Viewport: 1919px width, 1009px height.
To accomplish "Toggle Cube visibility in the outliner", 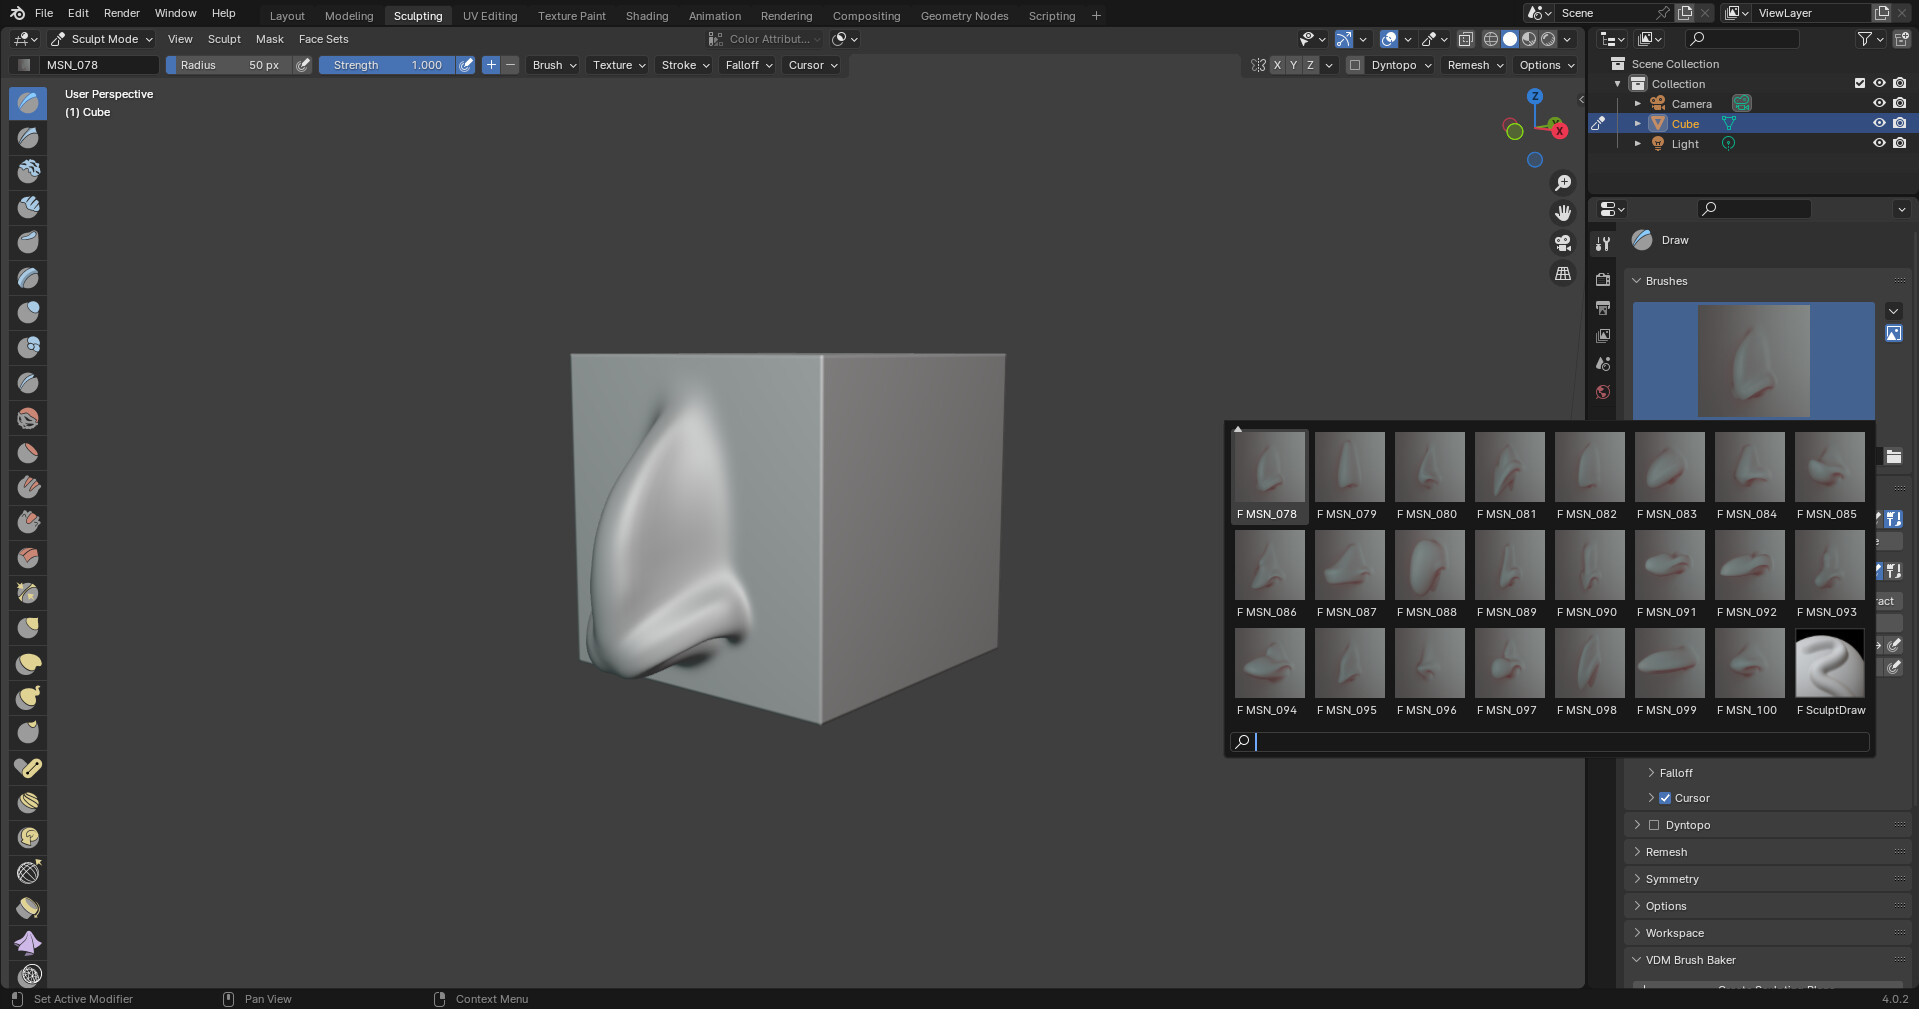I will pos(1879,123).
